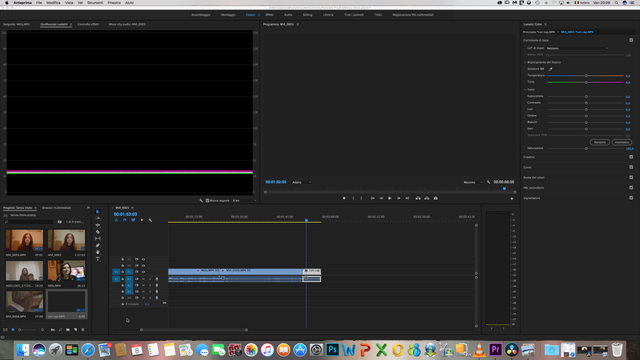Image resolution: width=640 pixels, height=360 pixels.
Task: Open the Browser multimediale tab
Action: point(56,208)
